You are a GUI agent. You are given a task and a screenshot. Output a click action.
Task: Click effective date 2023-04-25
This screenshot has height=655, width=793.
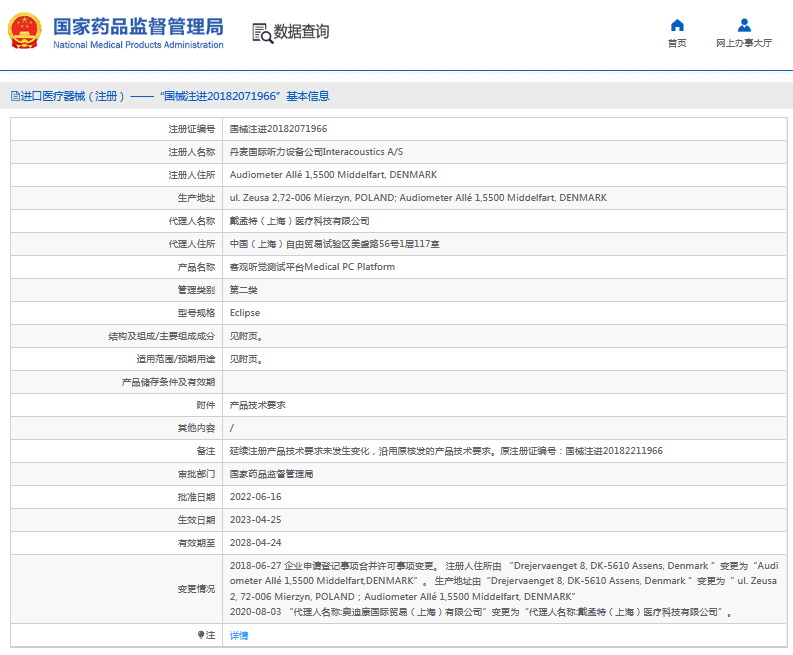tap(255, 520)
